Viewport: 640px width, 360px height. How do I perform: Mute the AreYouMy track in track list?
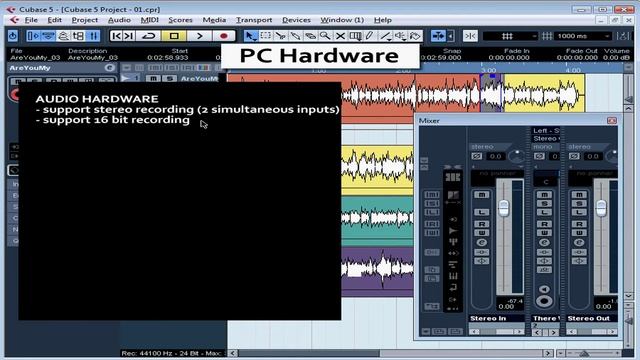point(153,78)
